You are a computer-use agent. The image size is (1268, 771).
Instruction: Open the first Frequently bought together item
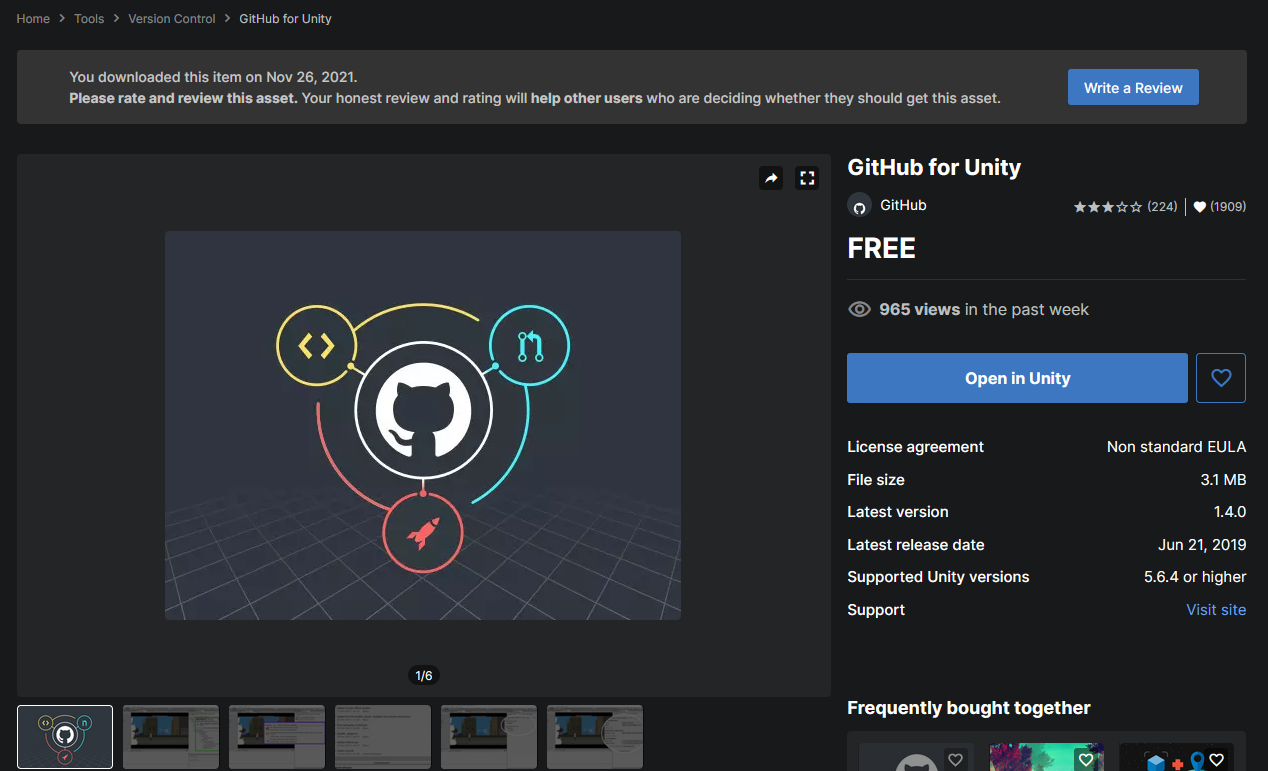[916, 757]
